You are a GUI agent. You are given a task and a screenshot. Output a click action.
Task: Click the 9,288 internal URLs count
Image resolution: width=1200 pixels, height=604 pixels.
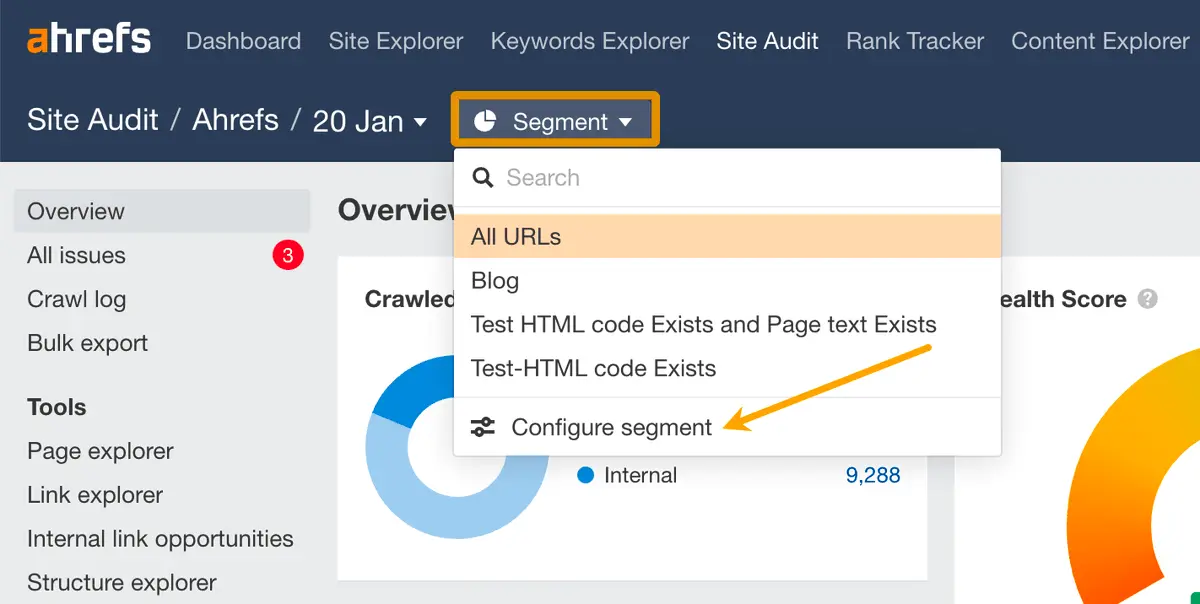click(873, 476)
